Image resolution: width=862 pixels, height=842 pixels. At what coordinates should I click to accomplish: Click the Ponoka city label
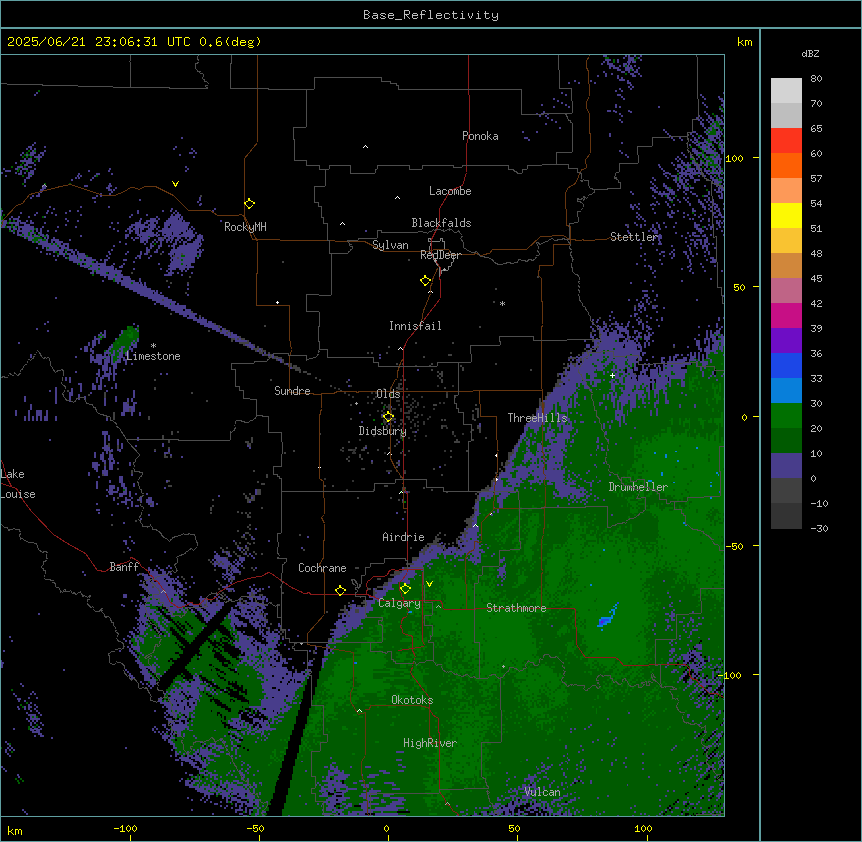click(x=480, y=136)
